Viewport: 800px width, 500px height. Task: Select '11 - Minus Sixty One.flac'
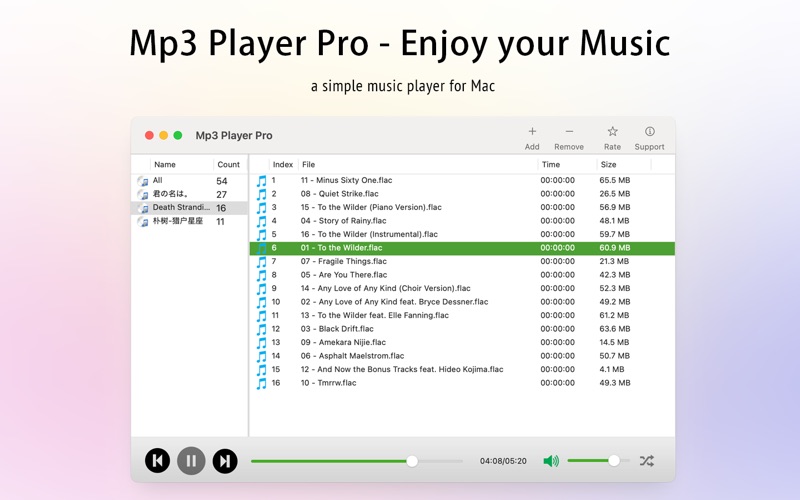coord(346,180)
